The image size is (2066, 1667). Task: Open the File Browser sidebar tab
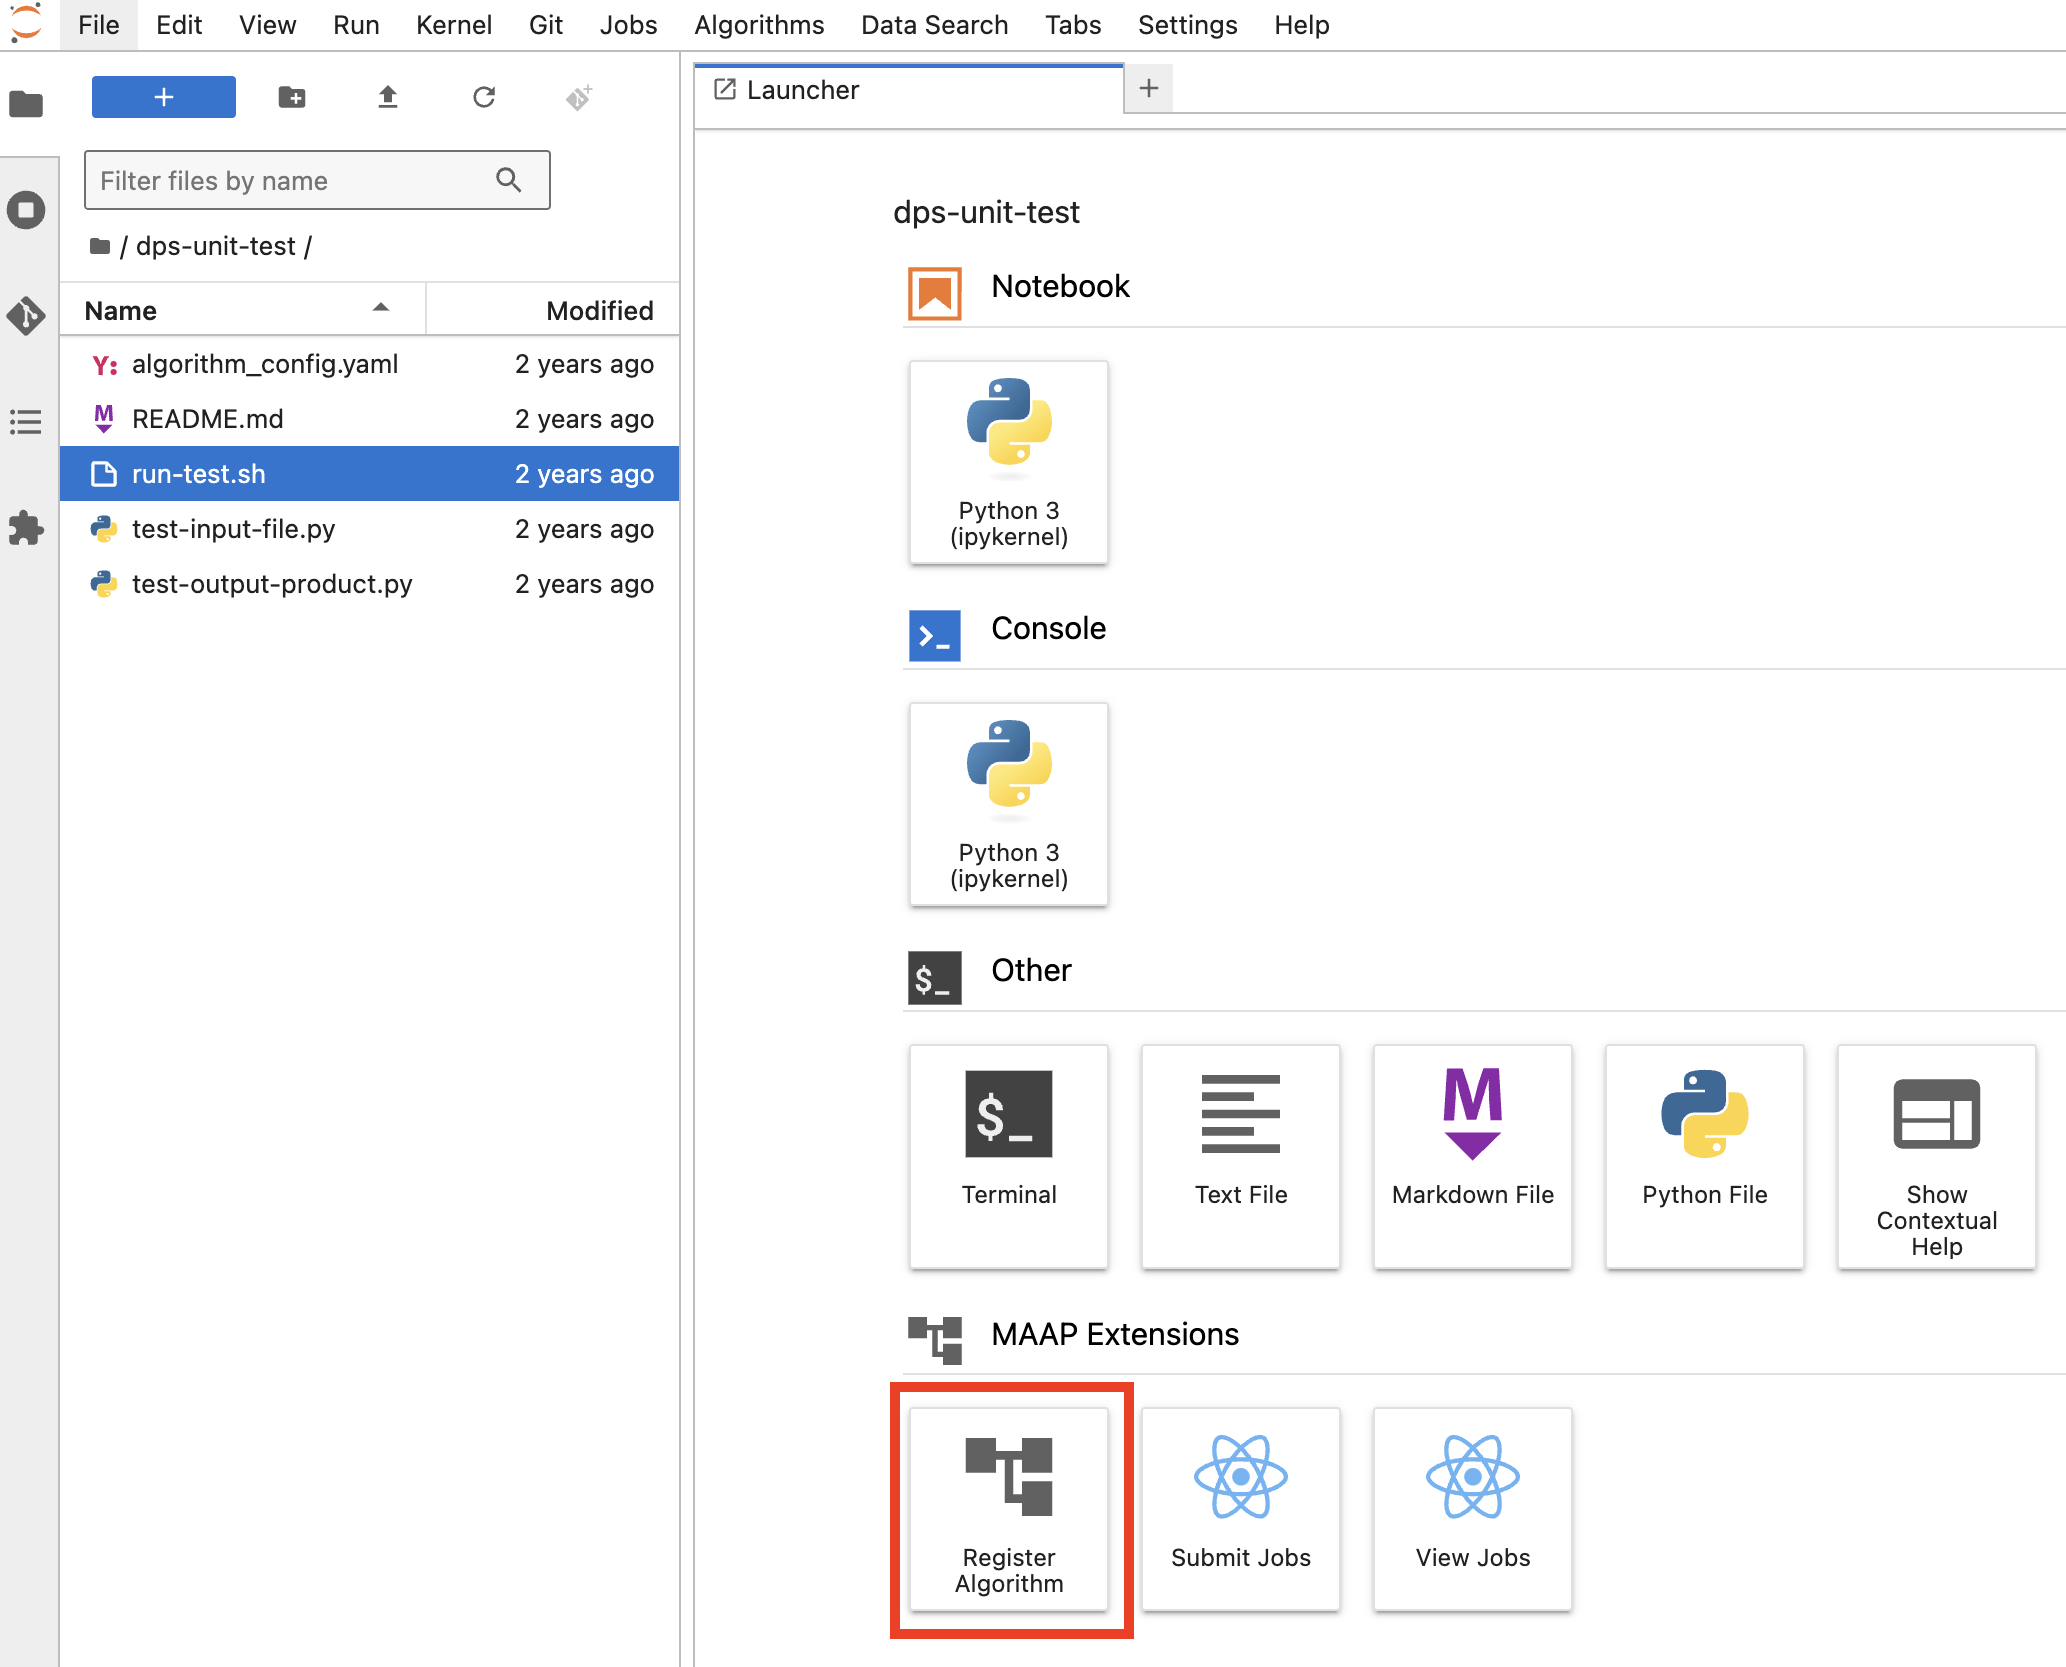tap(27, 104)
